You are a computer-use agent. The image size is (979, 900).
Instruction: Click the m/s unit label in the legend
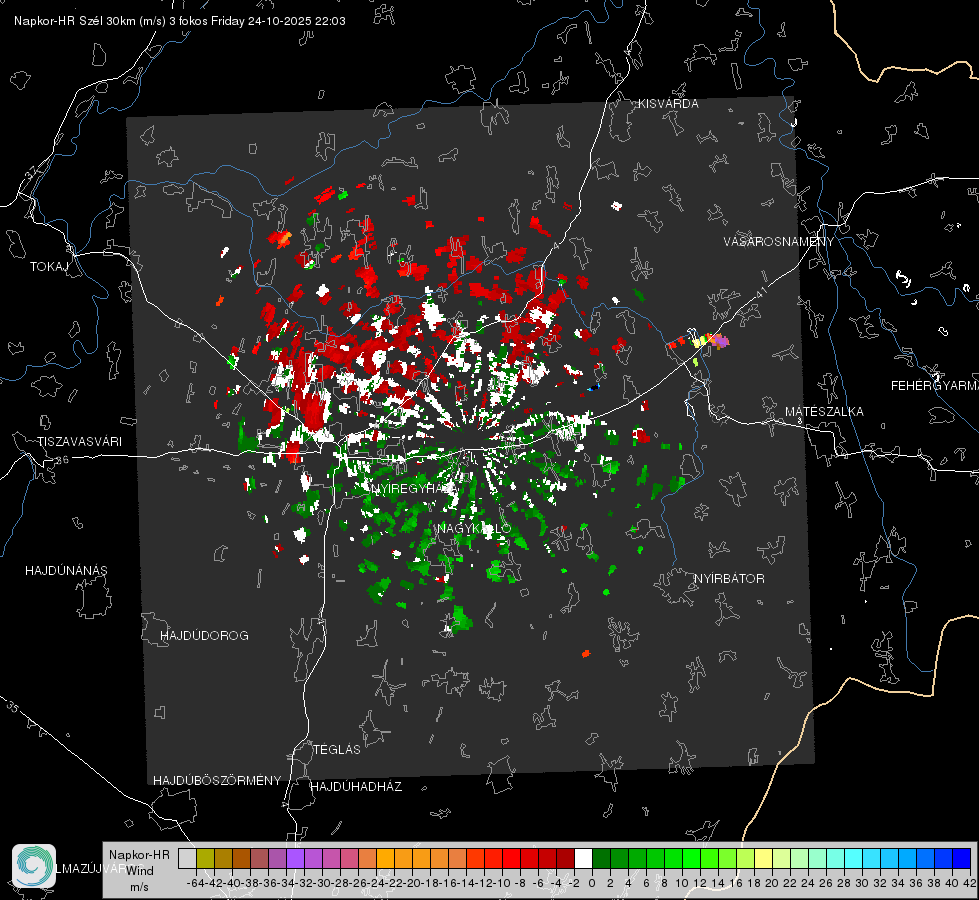pos(139,887)
